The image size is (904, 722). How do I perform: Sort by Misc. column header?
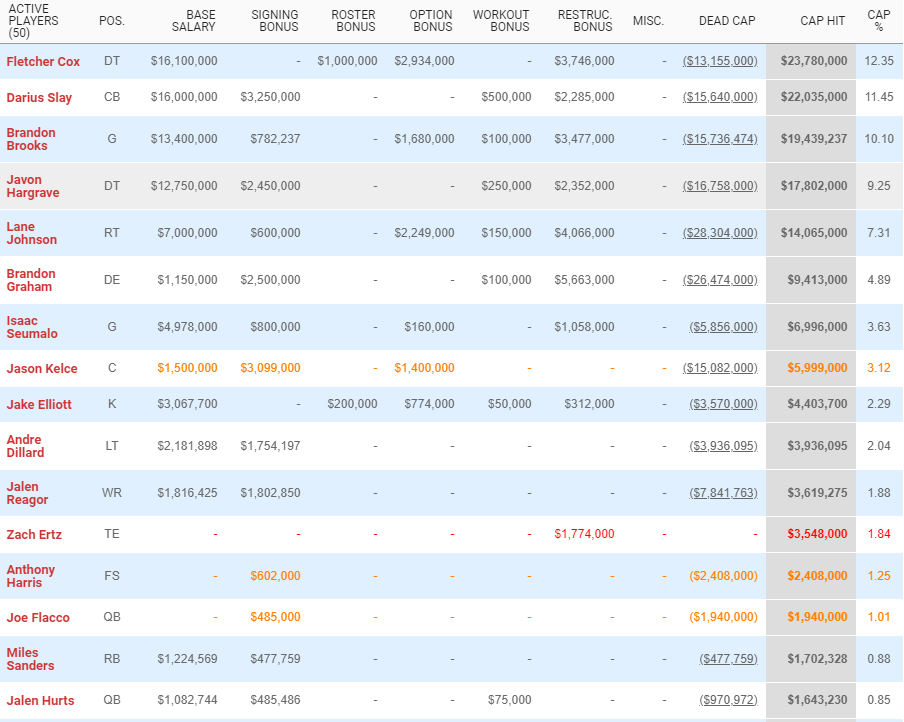[x=649, y=21]
